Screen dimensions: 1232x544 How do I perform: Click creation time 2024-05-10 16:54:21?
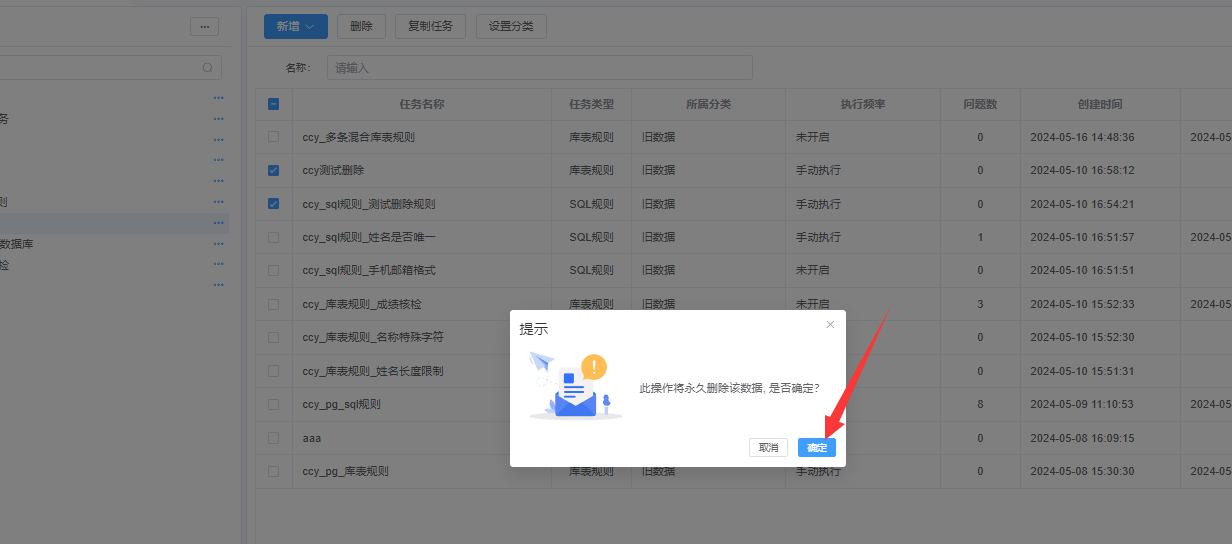coord(1082,204)
